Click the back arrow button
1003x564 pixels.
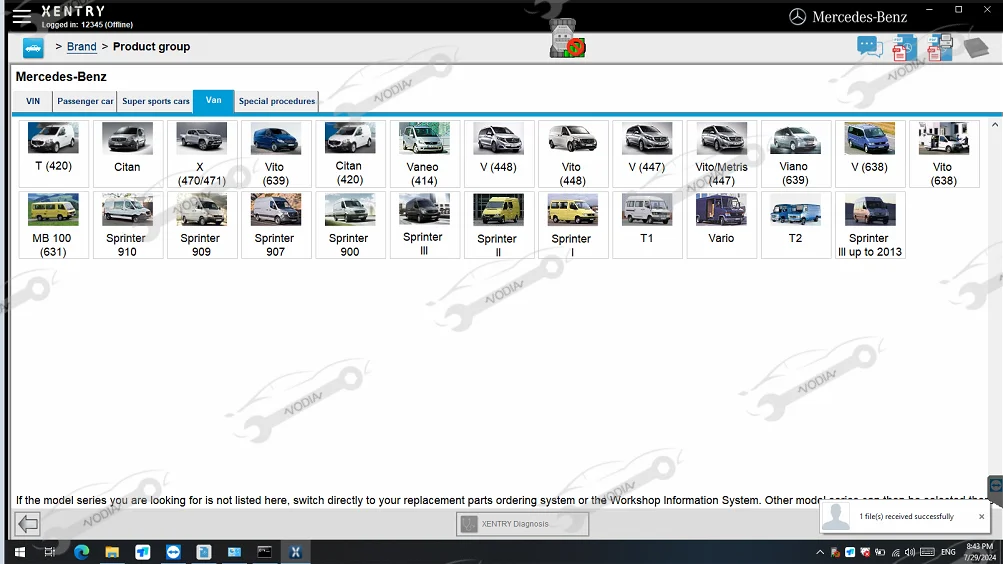pos(28,524)
